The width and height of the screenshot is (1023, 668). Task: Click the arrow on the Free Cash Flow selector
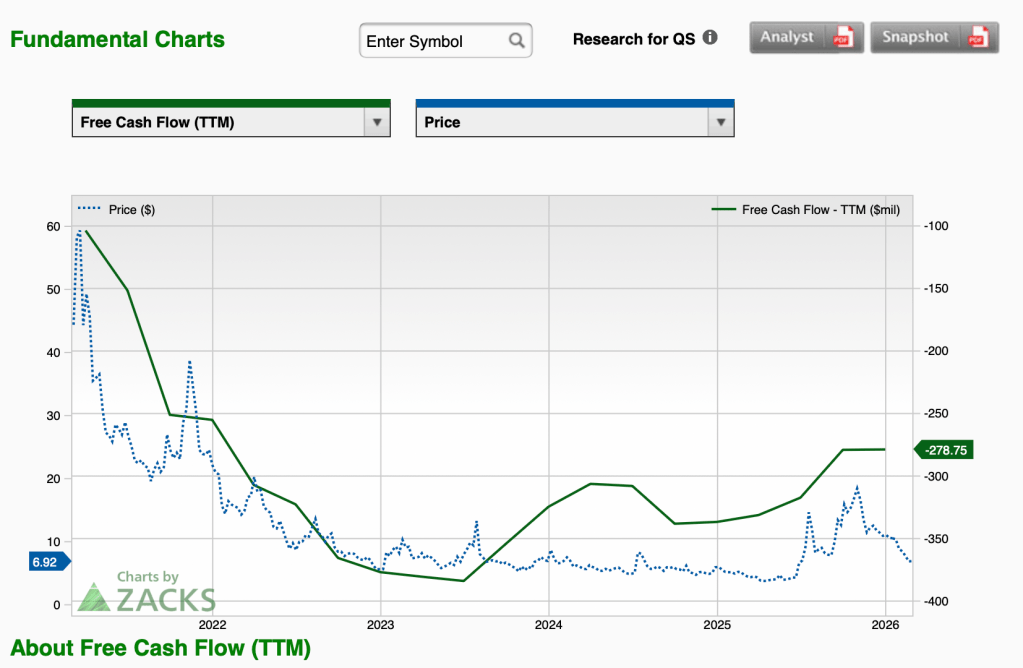(x=377, y=122)
